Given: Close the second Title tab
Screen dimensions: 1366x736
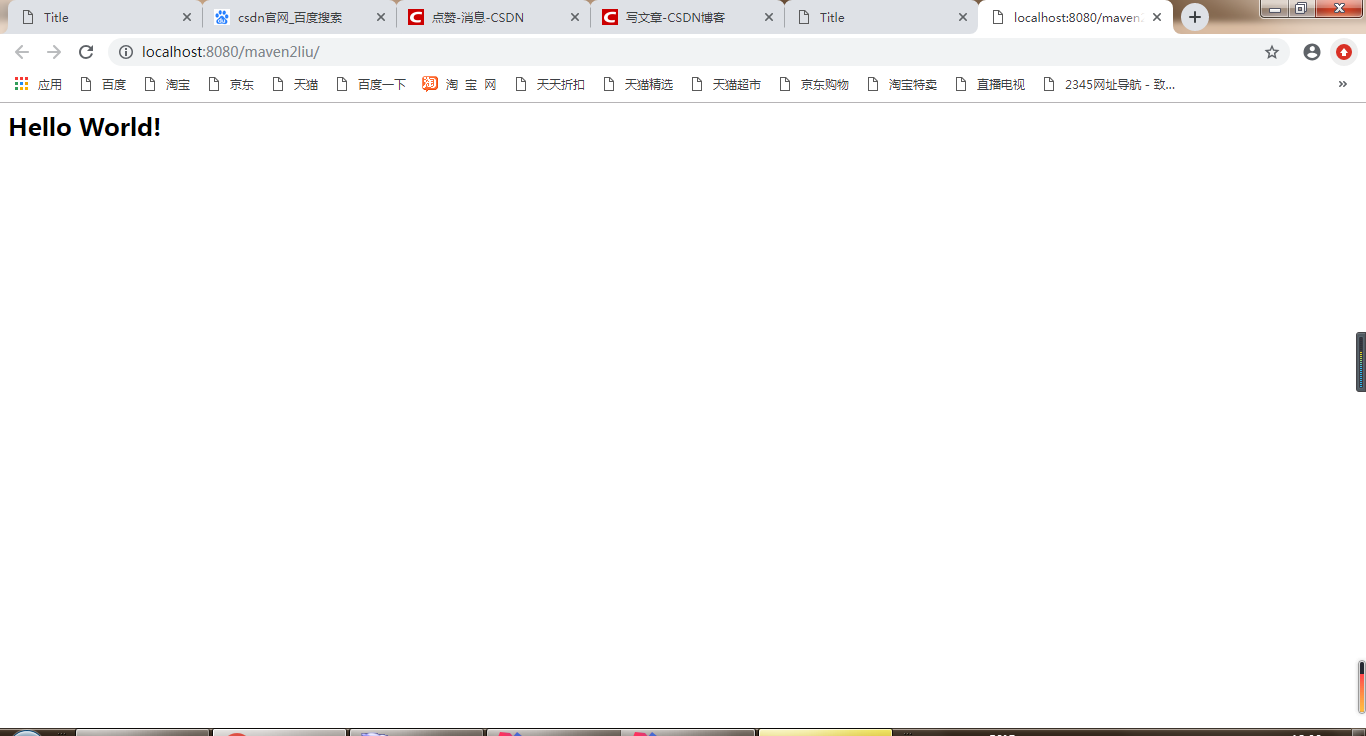Looking at the screenshot, I should [x=962, y=17].
